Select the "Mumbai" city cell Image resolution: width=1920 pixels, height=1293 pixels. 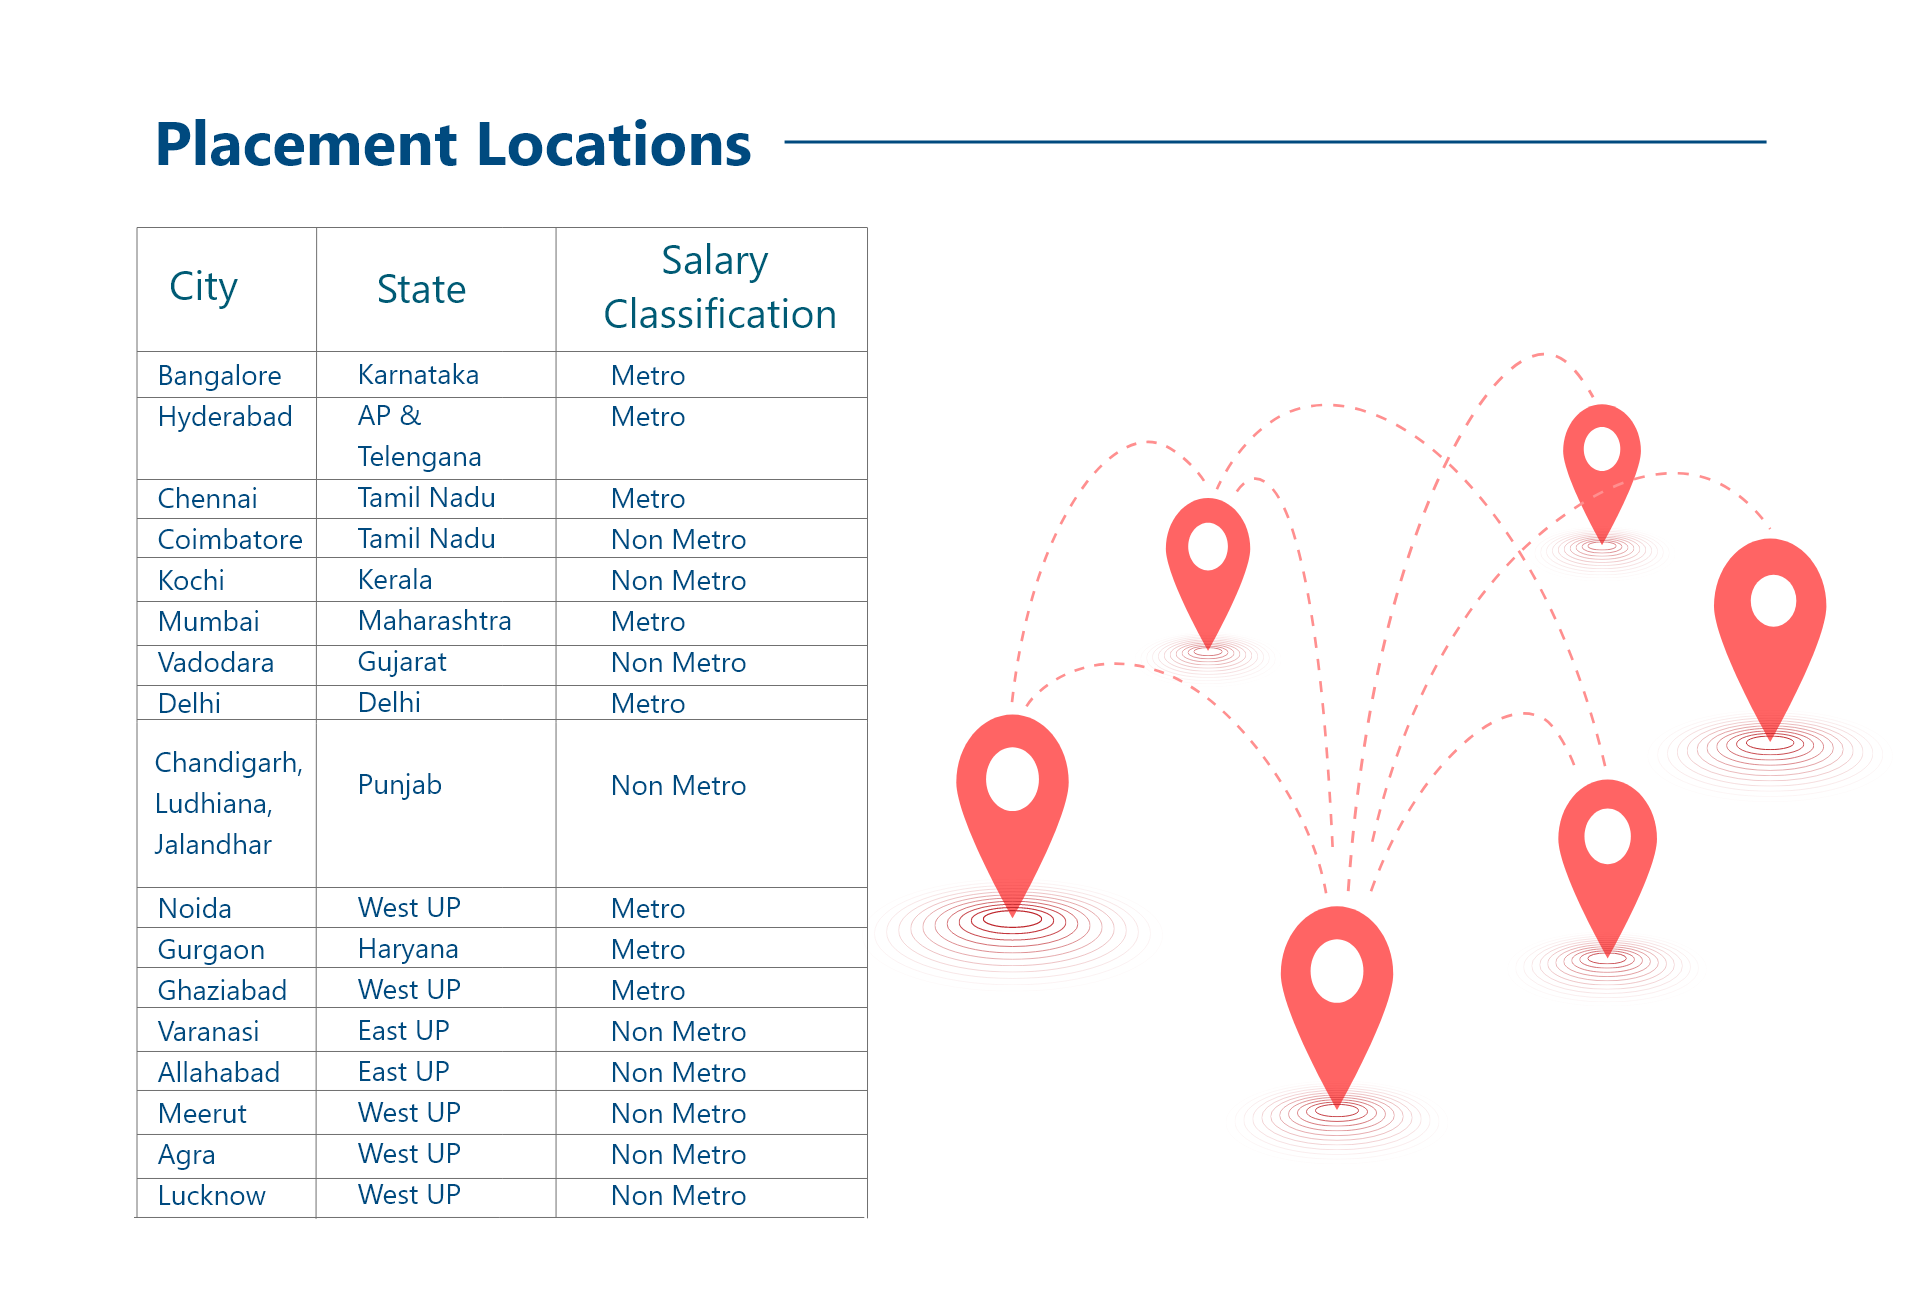tap(208, 622)
